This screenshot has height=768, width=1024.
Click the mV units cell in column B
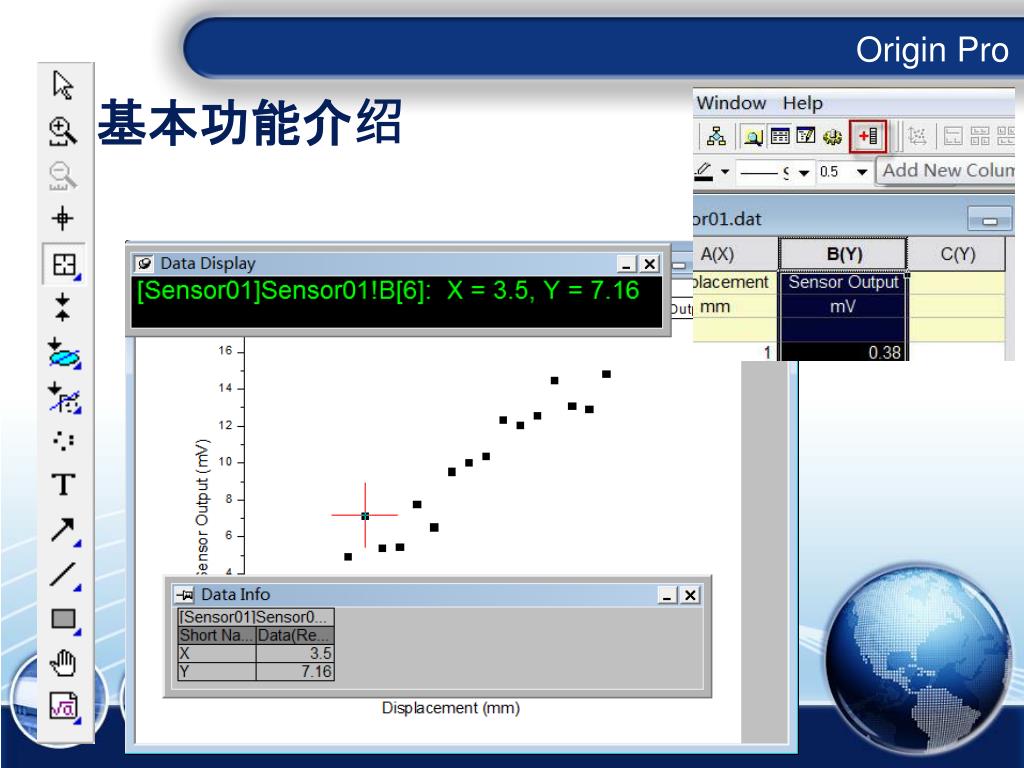coord(844,306)
